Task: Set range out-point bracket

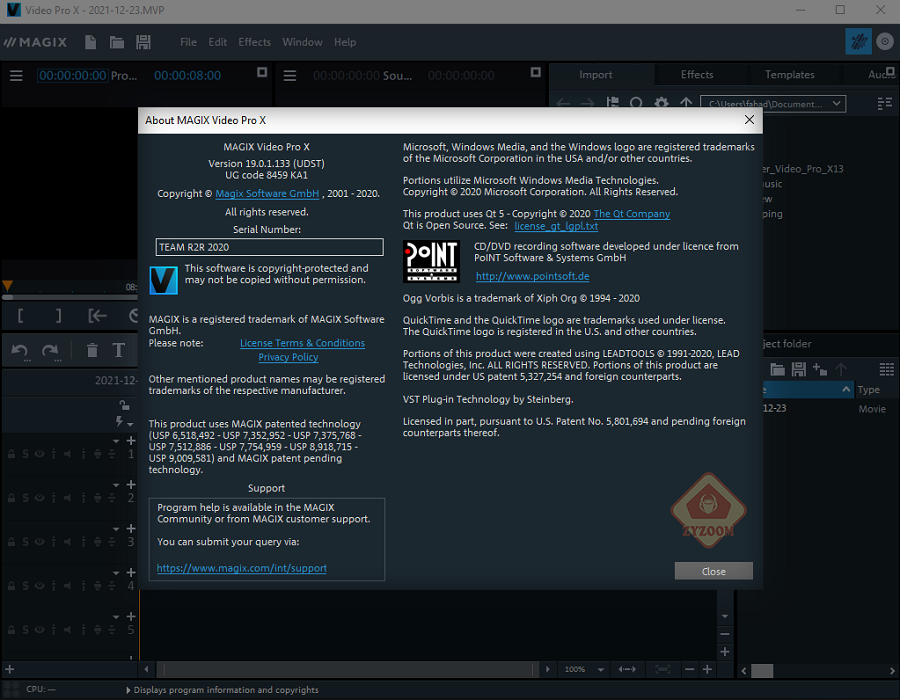Action: 58,316
